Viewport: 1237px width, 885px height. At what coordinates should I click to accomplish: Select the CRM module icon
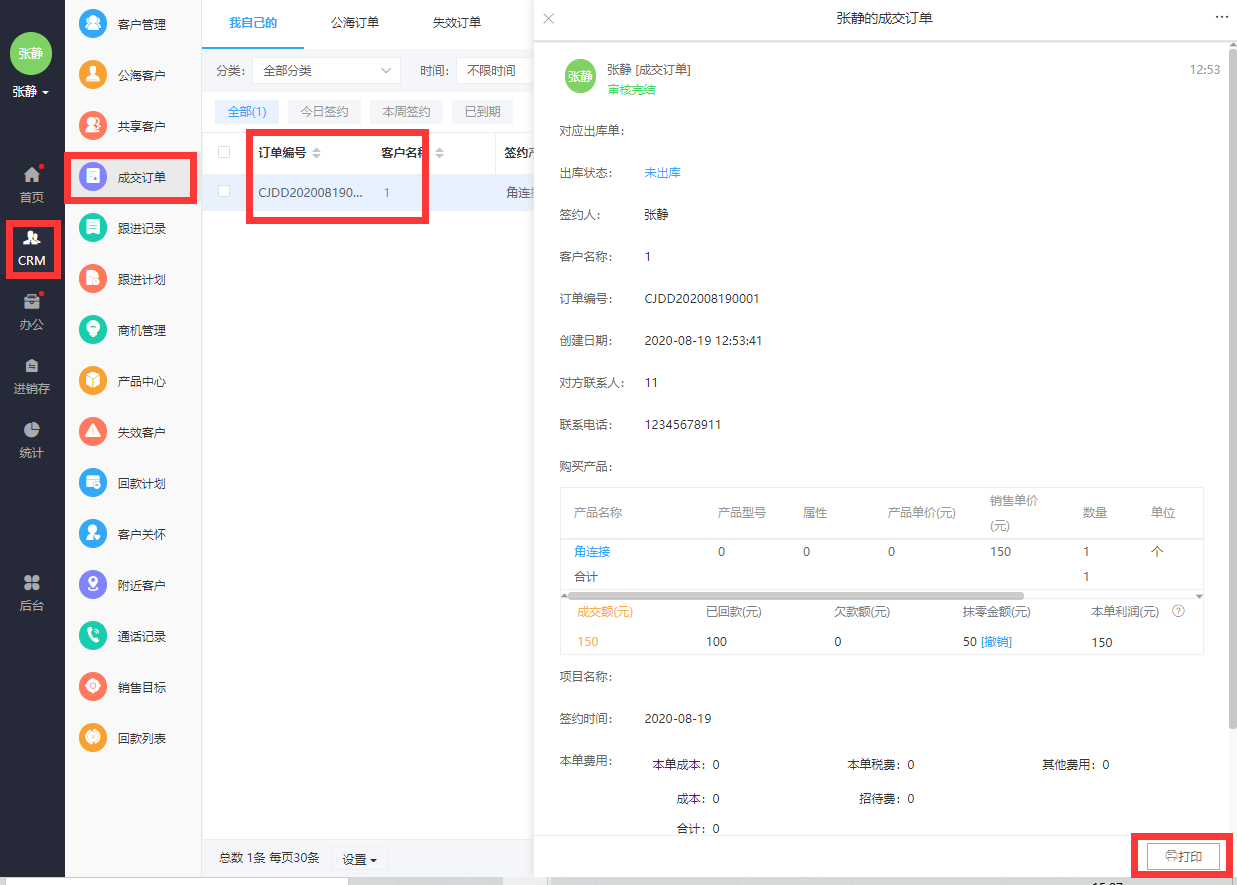tap(32, 238)
